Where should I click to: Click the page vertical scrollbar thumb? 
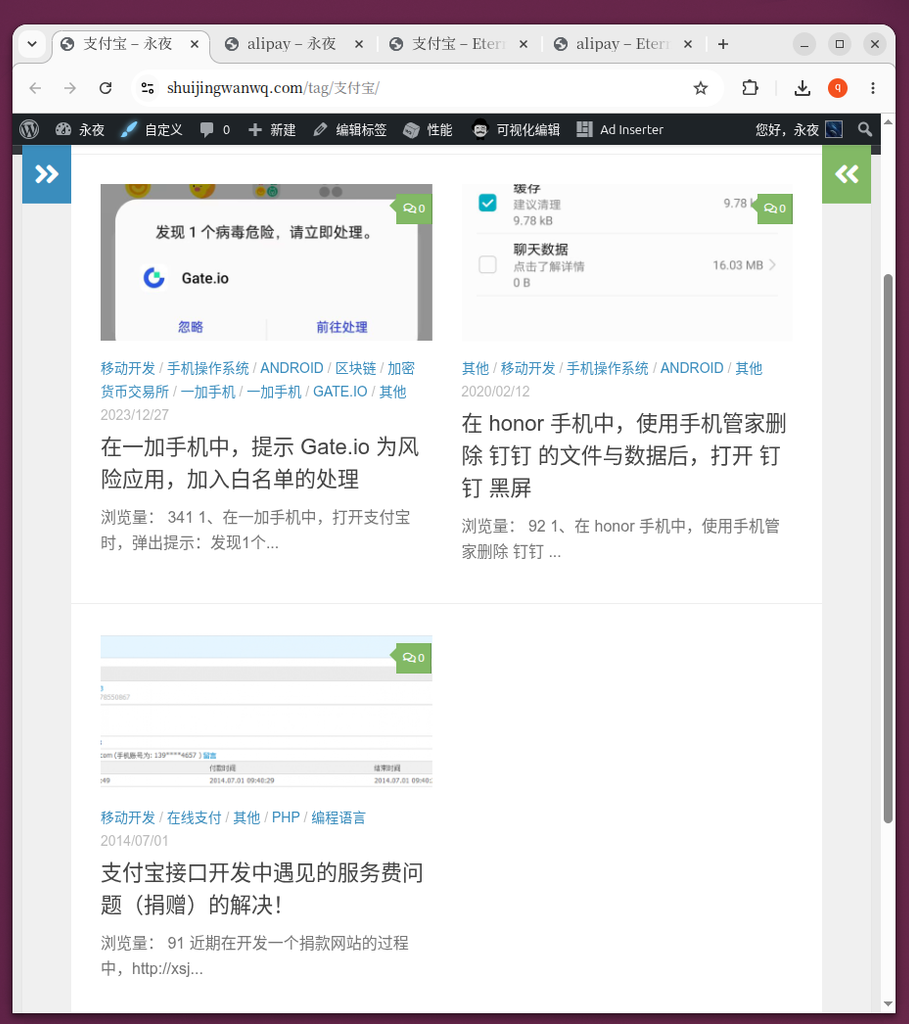click(887, 549)
